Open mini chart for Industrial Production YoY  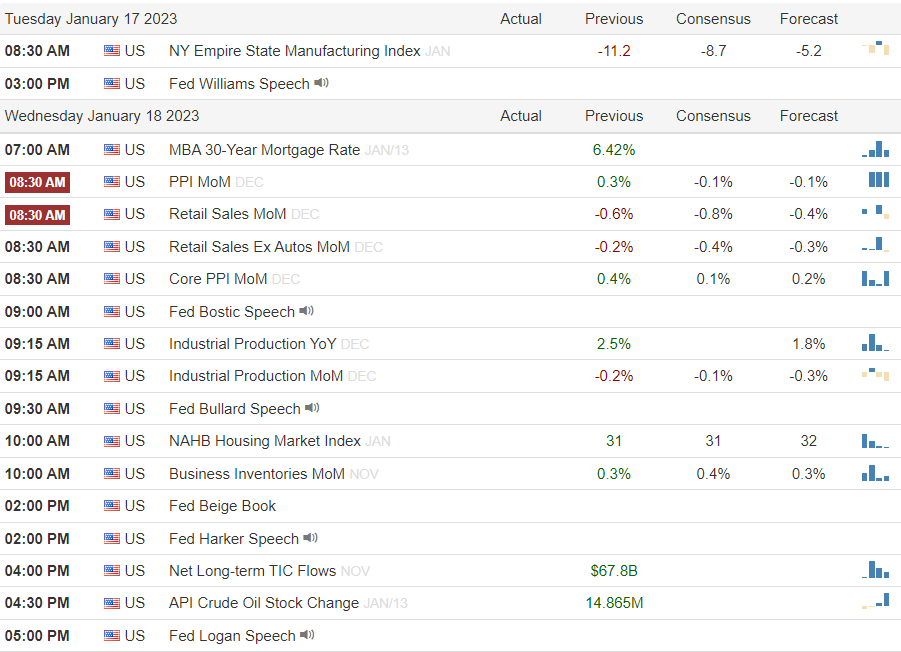875,343
